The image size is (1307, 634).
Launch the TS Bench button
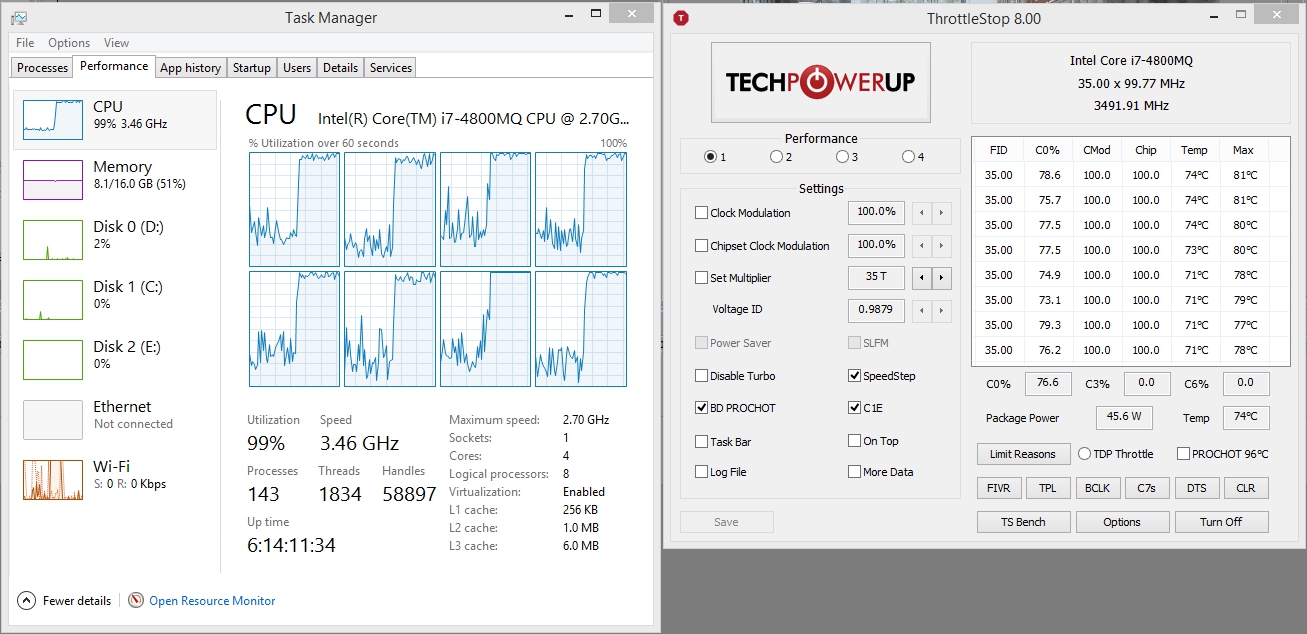[1023, 522]
